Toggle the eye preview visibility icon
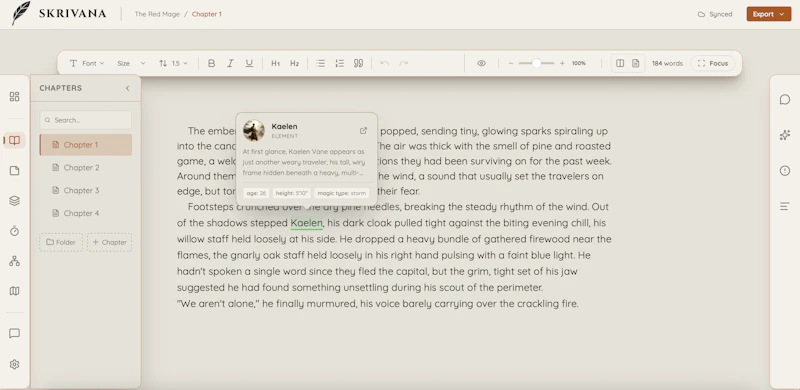This screenshot has width=800, height=390. point(481,63)
